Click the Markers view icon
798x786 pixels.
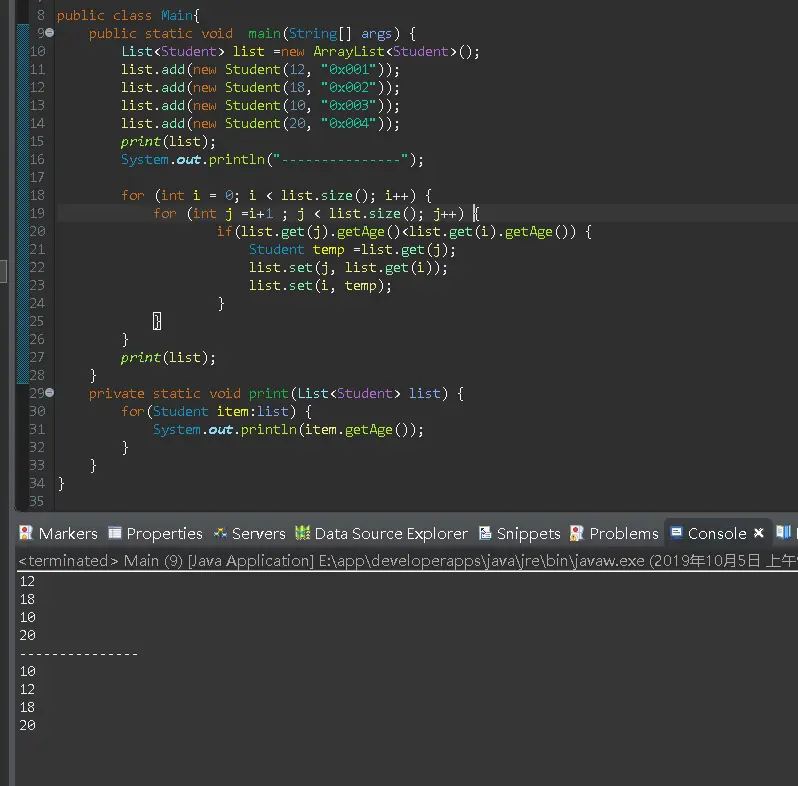click(x=27, y=533)
